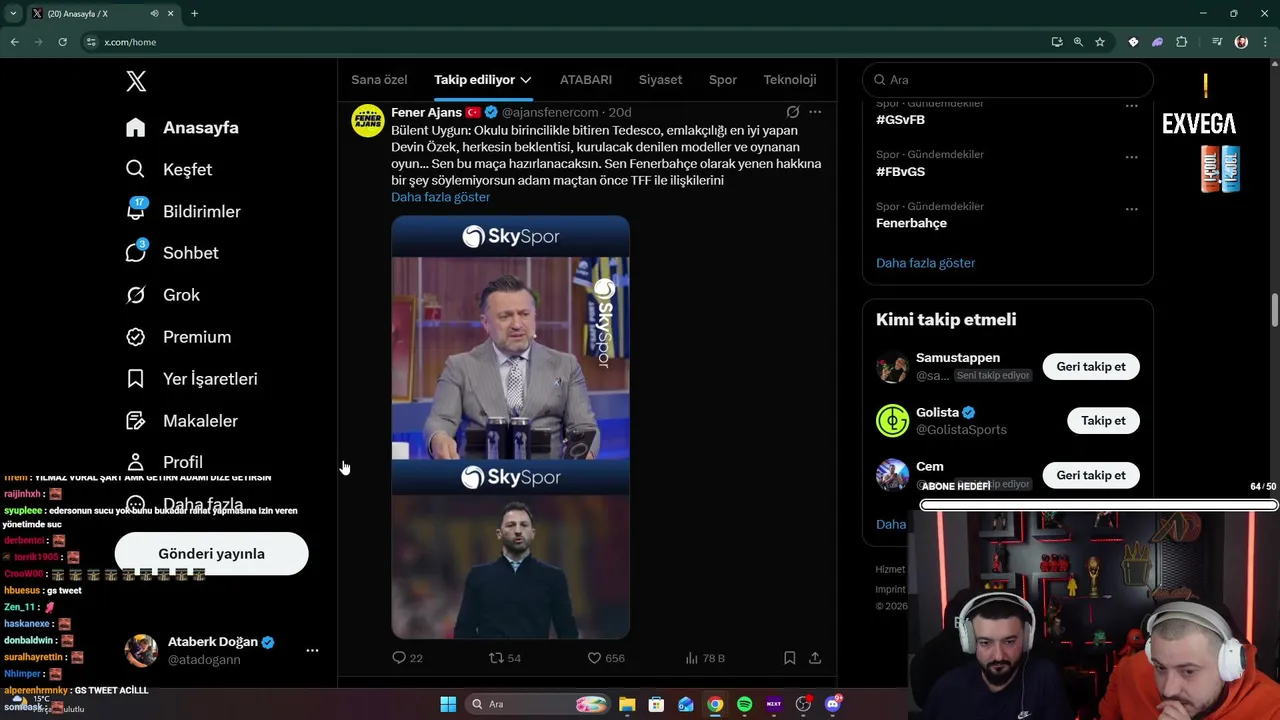The image size is (1280, 720).
Task: Open more options for #FBvGS trend
Action: [x=1131, y=157]
